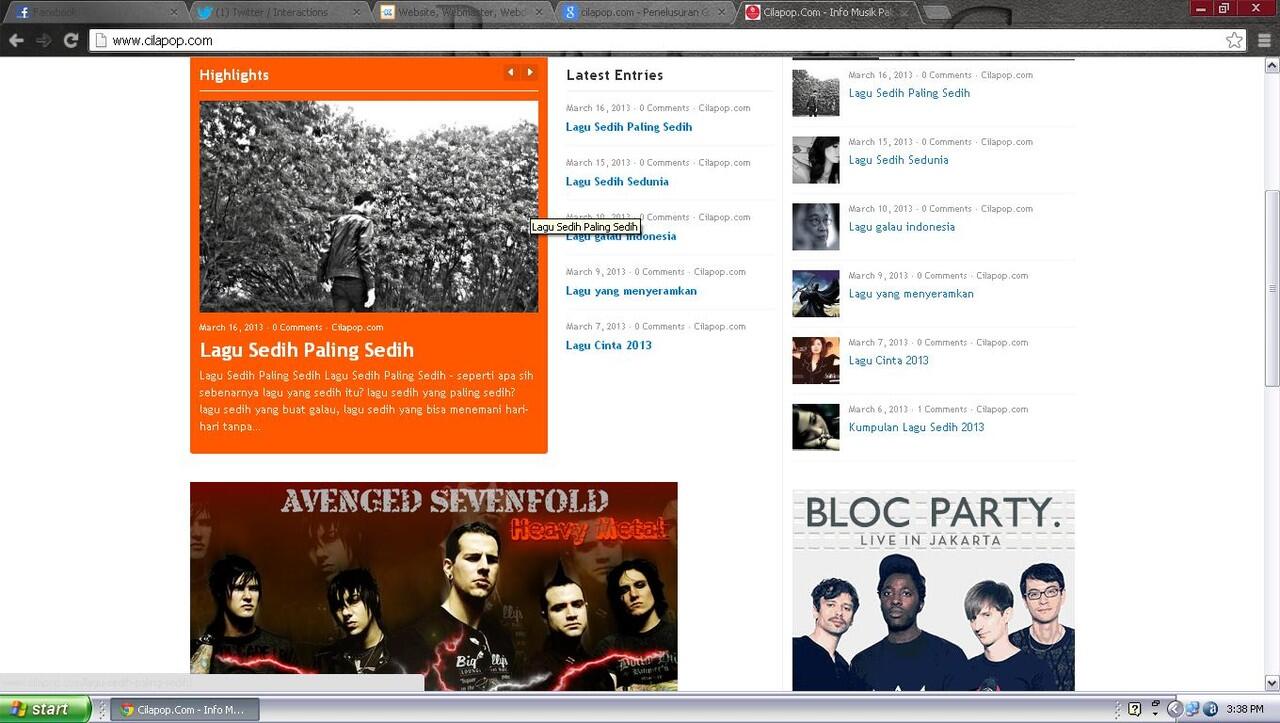Open sidebar link Lagu galau indonesia
This screenshot has width=1280, height=723.
[902, 227]
